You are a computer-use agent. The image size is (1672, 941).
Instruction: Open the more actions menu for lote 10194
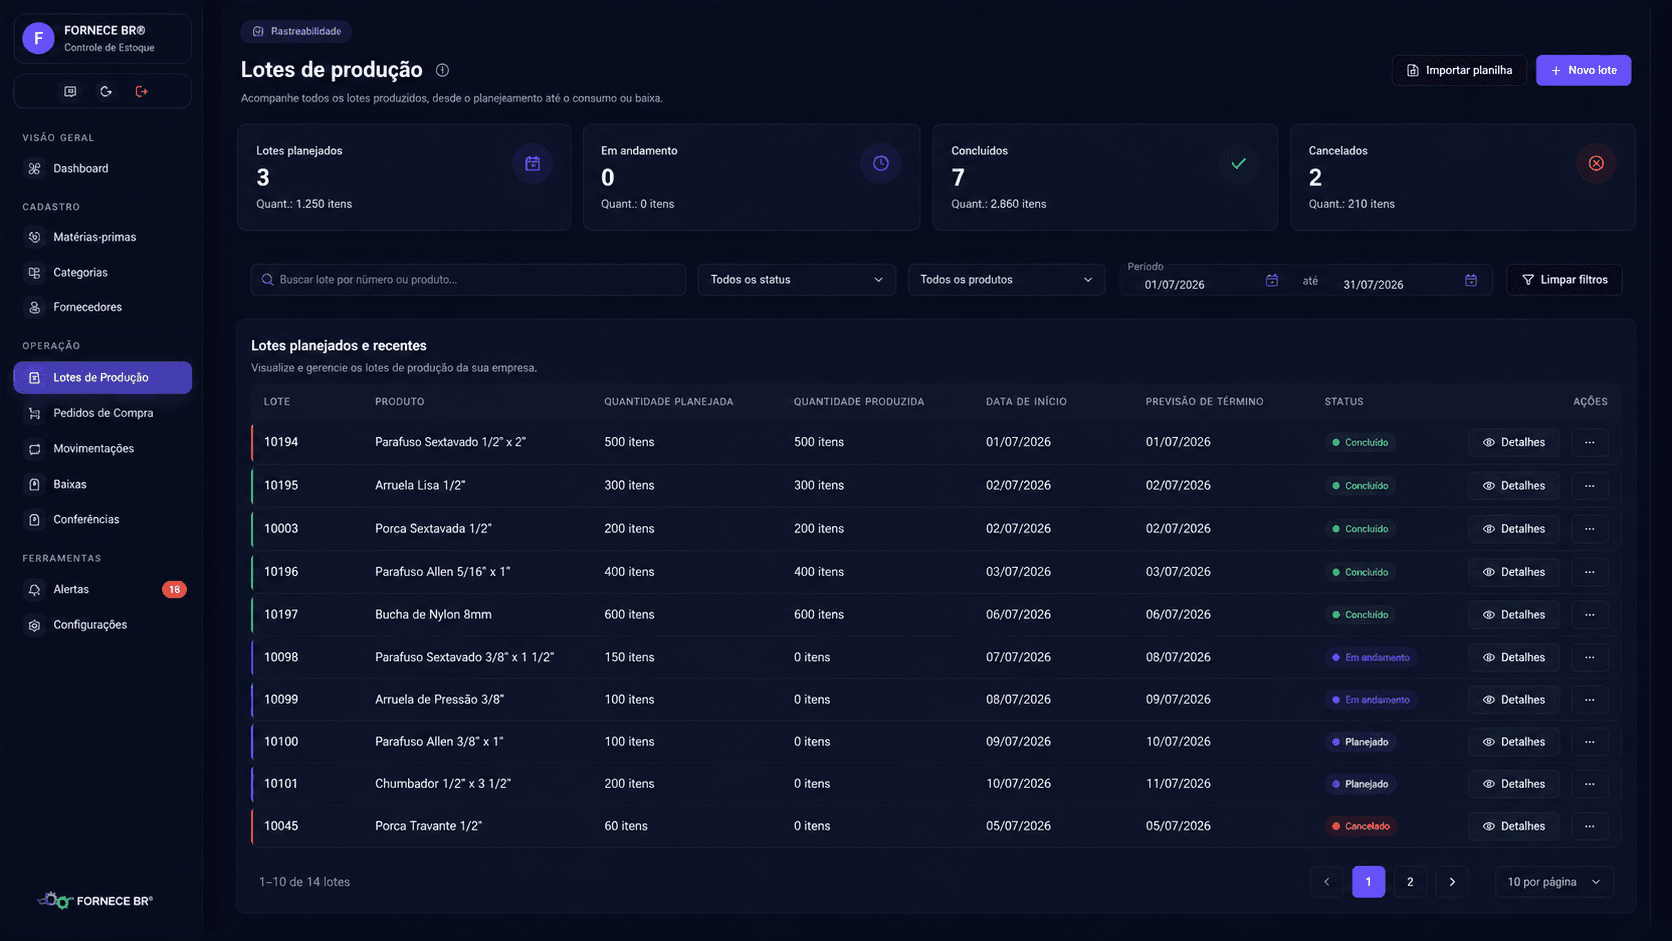(x=1590, y=442)
